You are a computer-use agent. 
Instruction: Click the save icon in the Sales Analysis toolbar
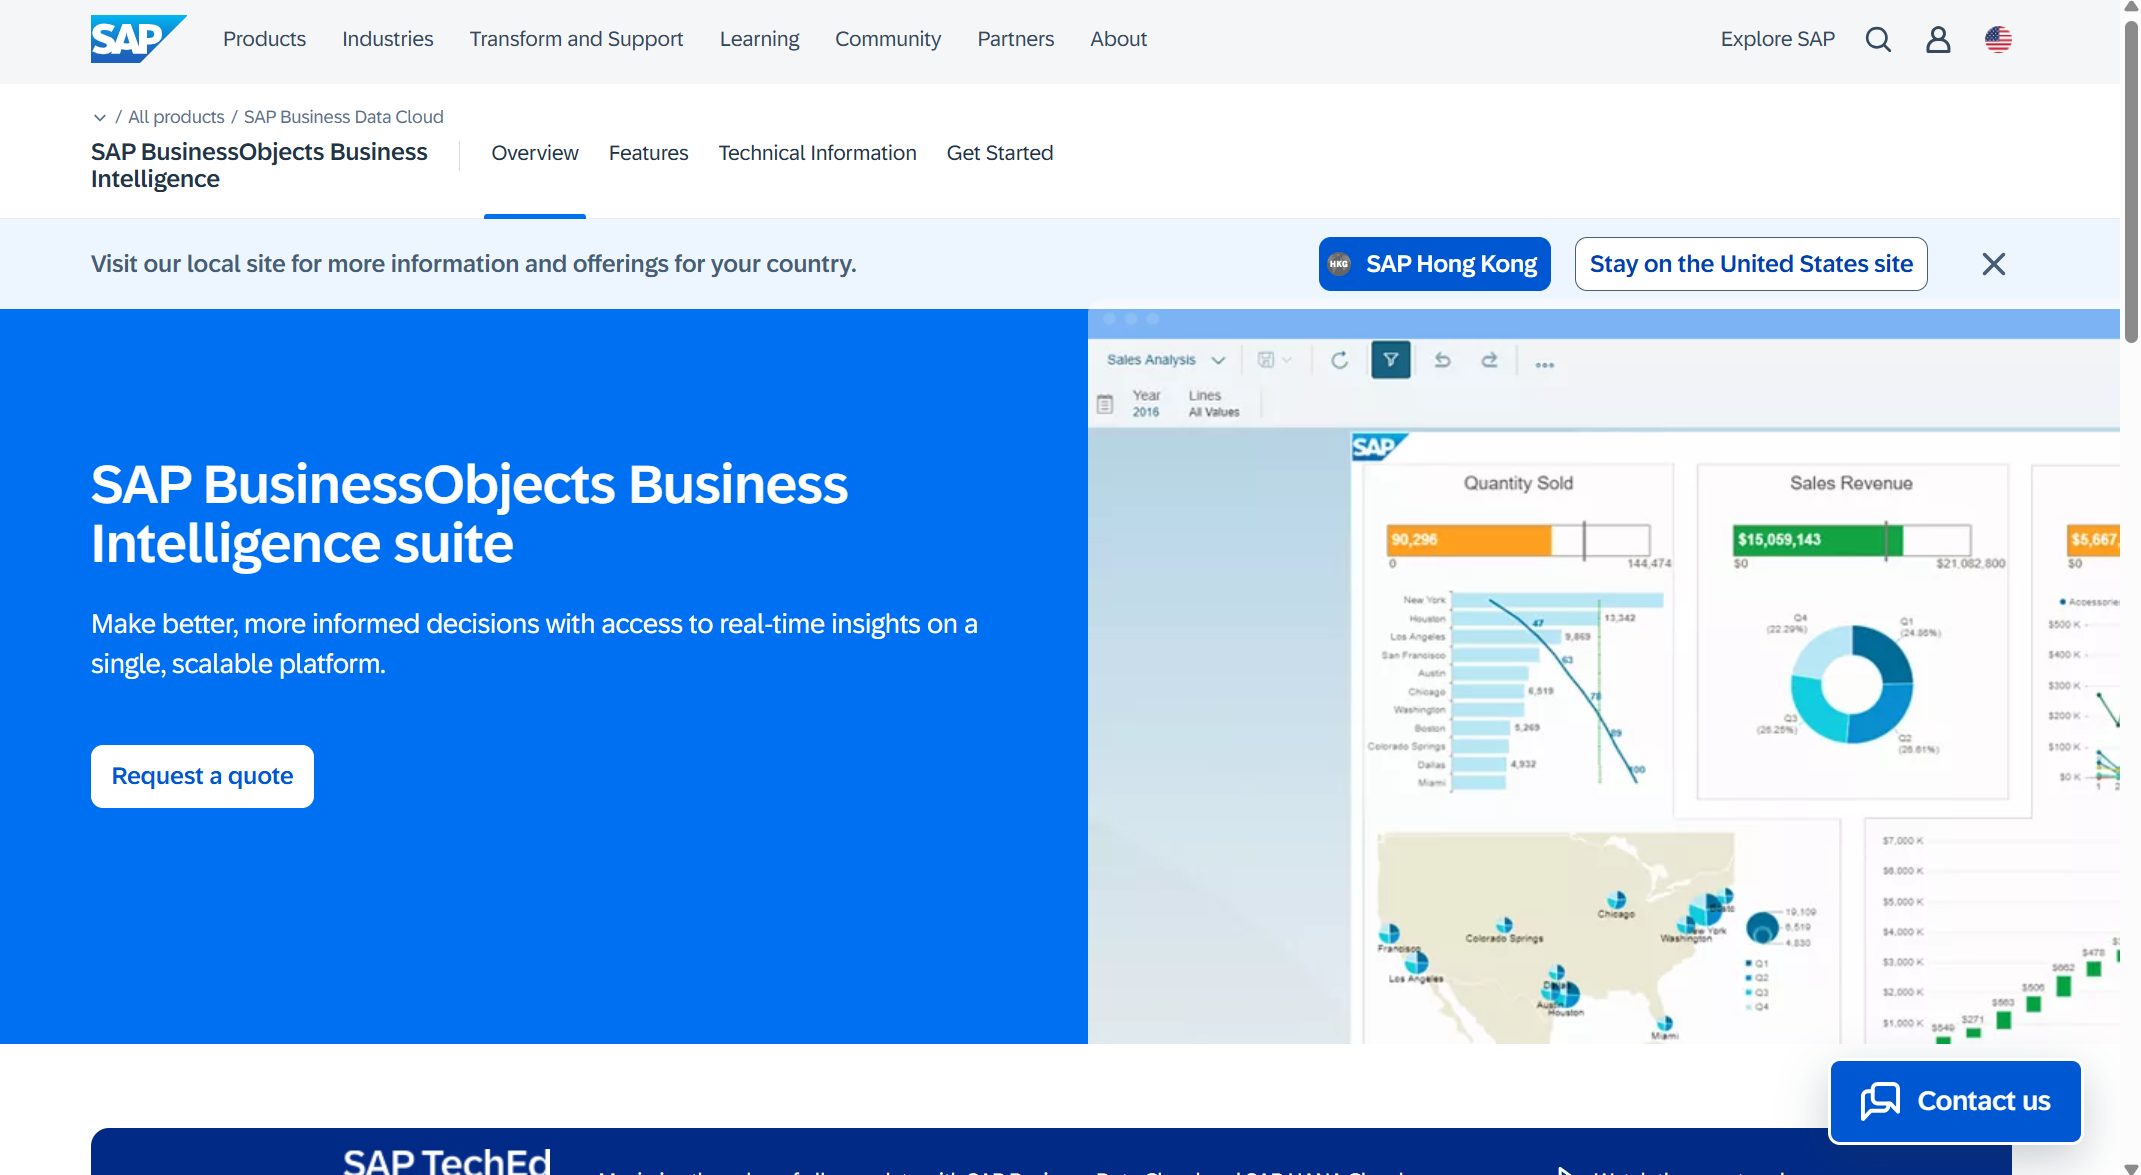click(x=1266, y=360)
